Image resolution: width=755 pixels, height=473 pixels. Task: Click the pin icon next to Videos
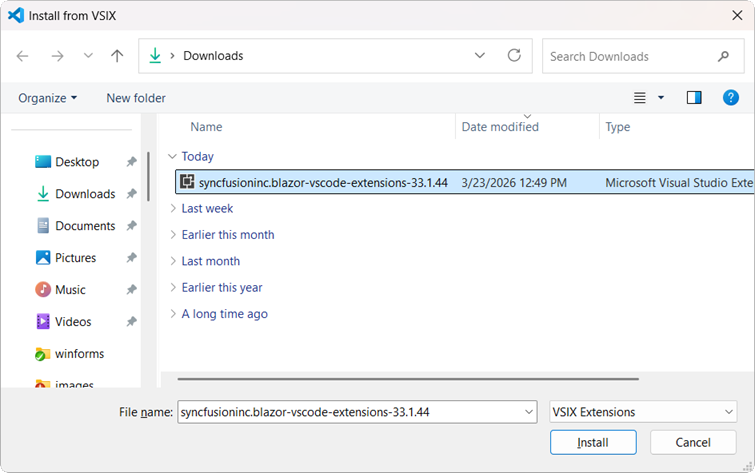[131, 321]
